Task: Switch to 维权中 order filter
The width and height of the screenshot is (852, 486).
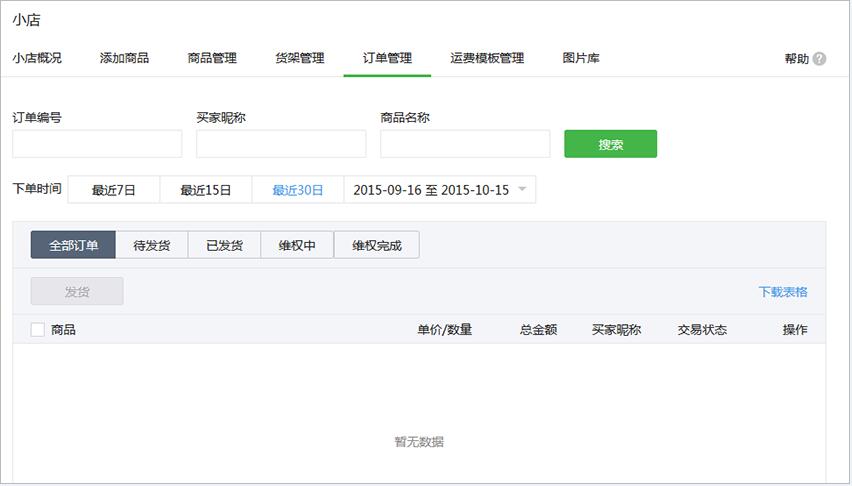Action: pyautogui.click(x=297, y=245)
